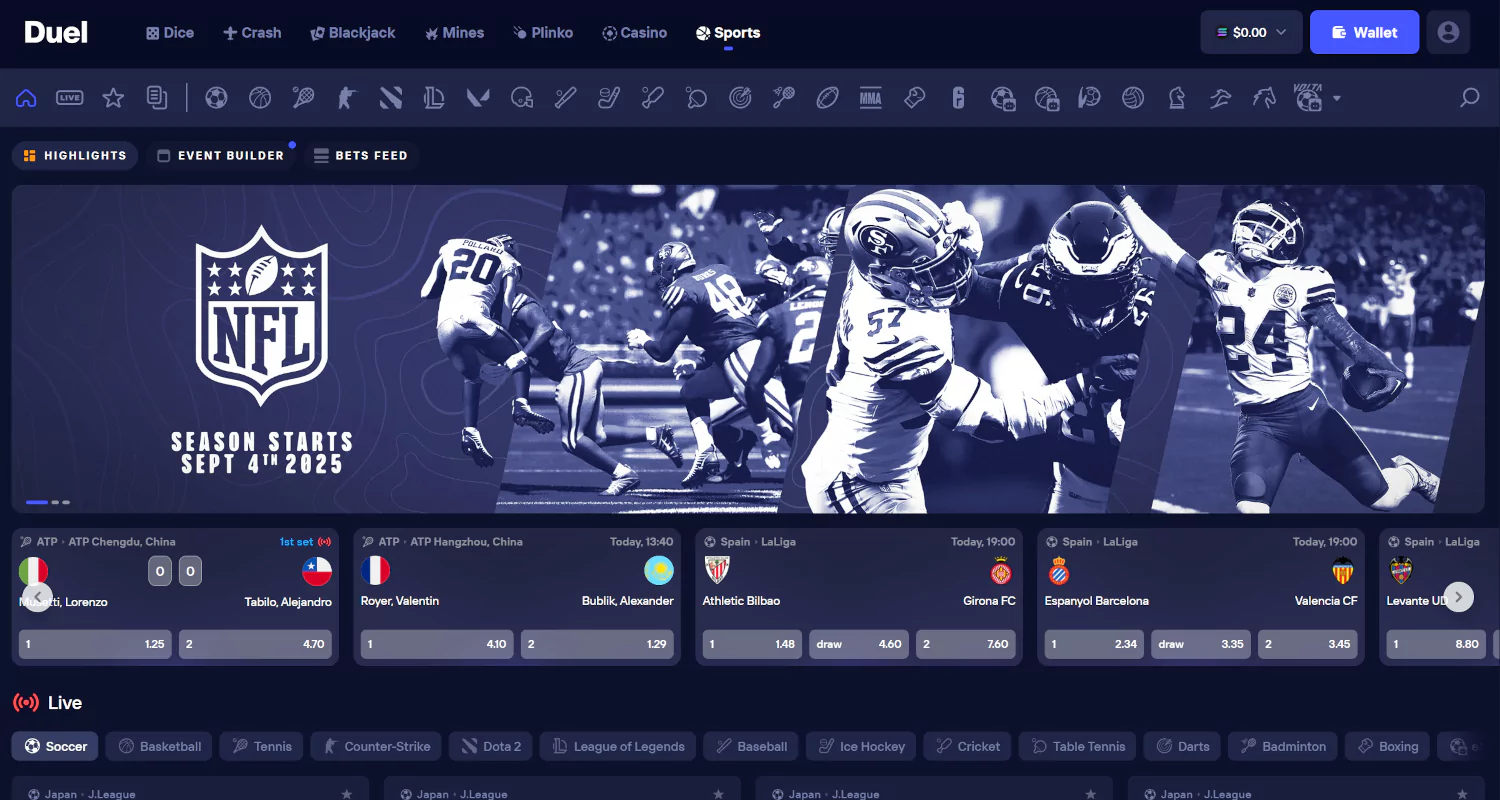Open the Blackjack game tab
Viewport: 1500px width, 800px height.
click(x=353, y=32)
